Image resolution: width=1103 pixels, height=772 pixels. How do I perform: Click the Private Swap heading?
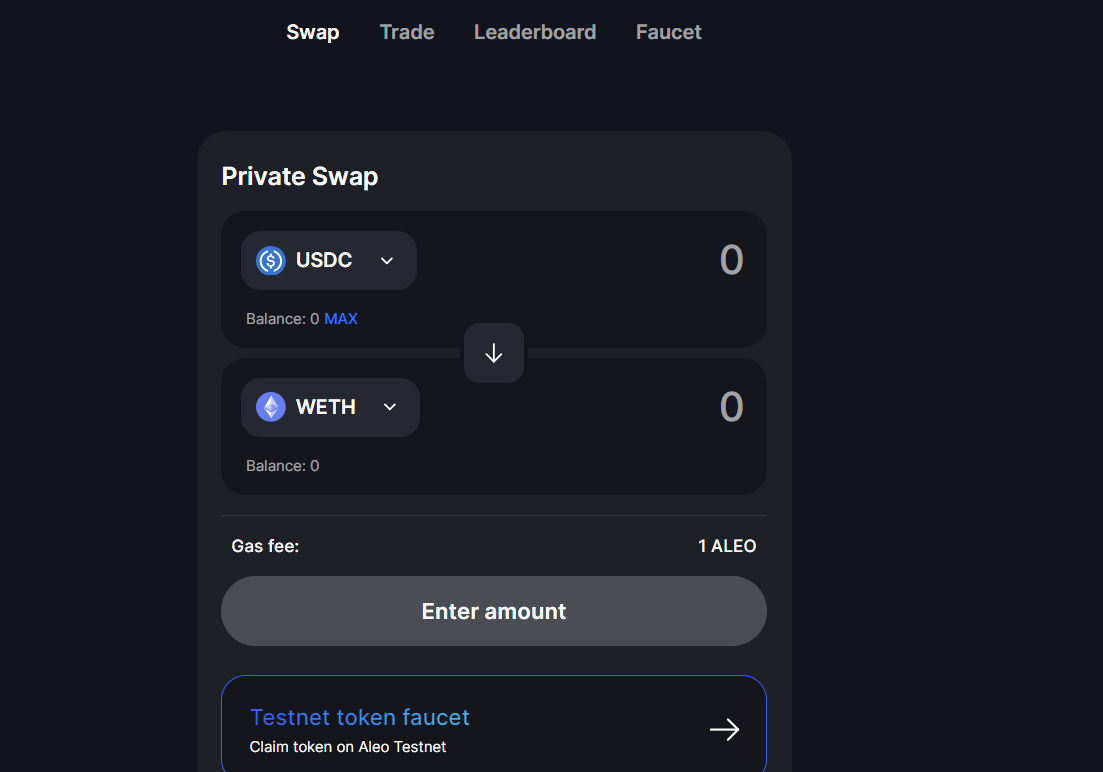click(x=300, y=177)
